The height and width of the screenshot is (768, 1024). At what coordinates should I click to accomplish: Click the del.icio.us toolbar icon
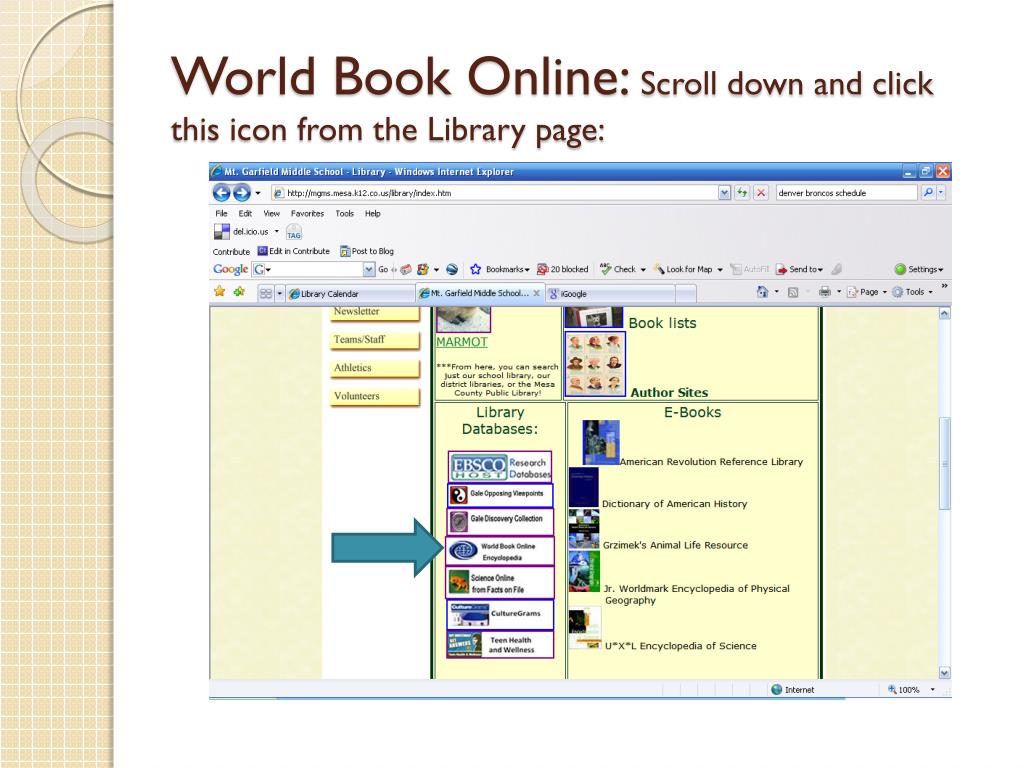[222, 231]
